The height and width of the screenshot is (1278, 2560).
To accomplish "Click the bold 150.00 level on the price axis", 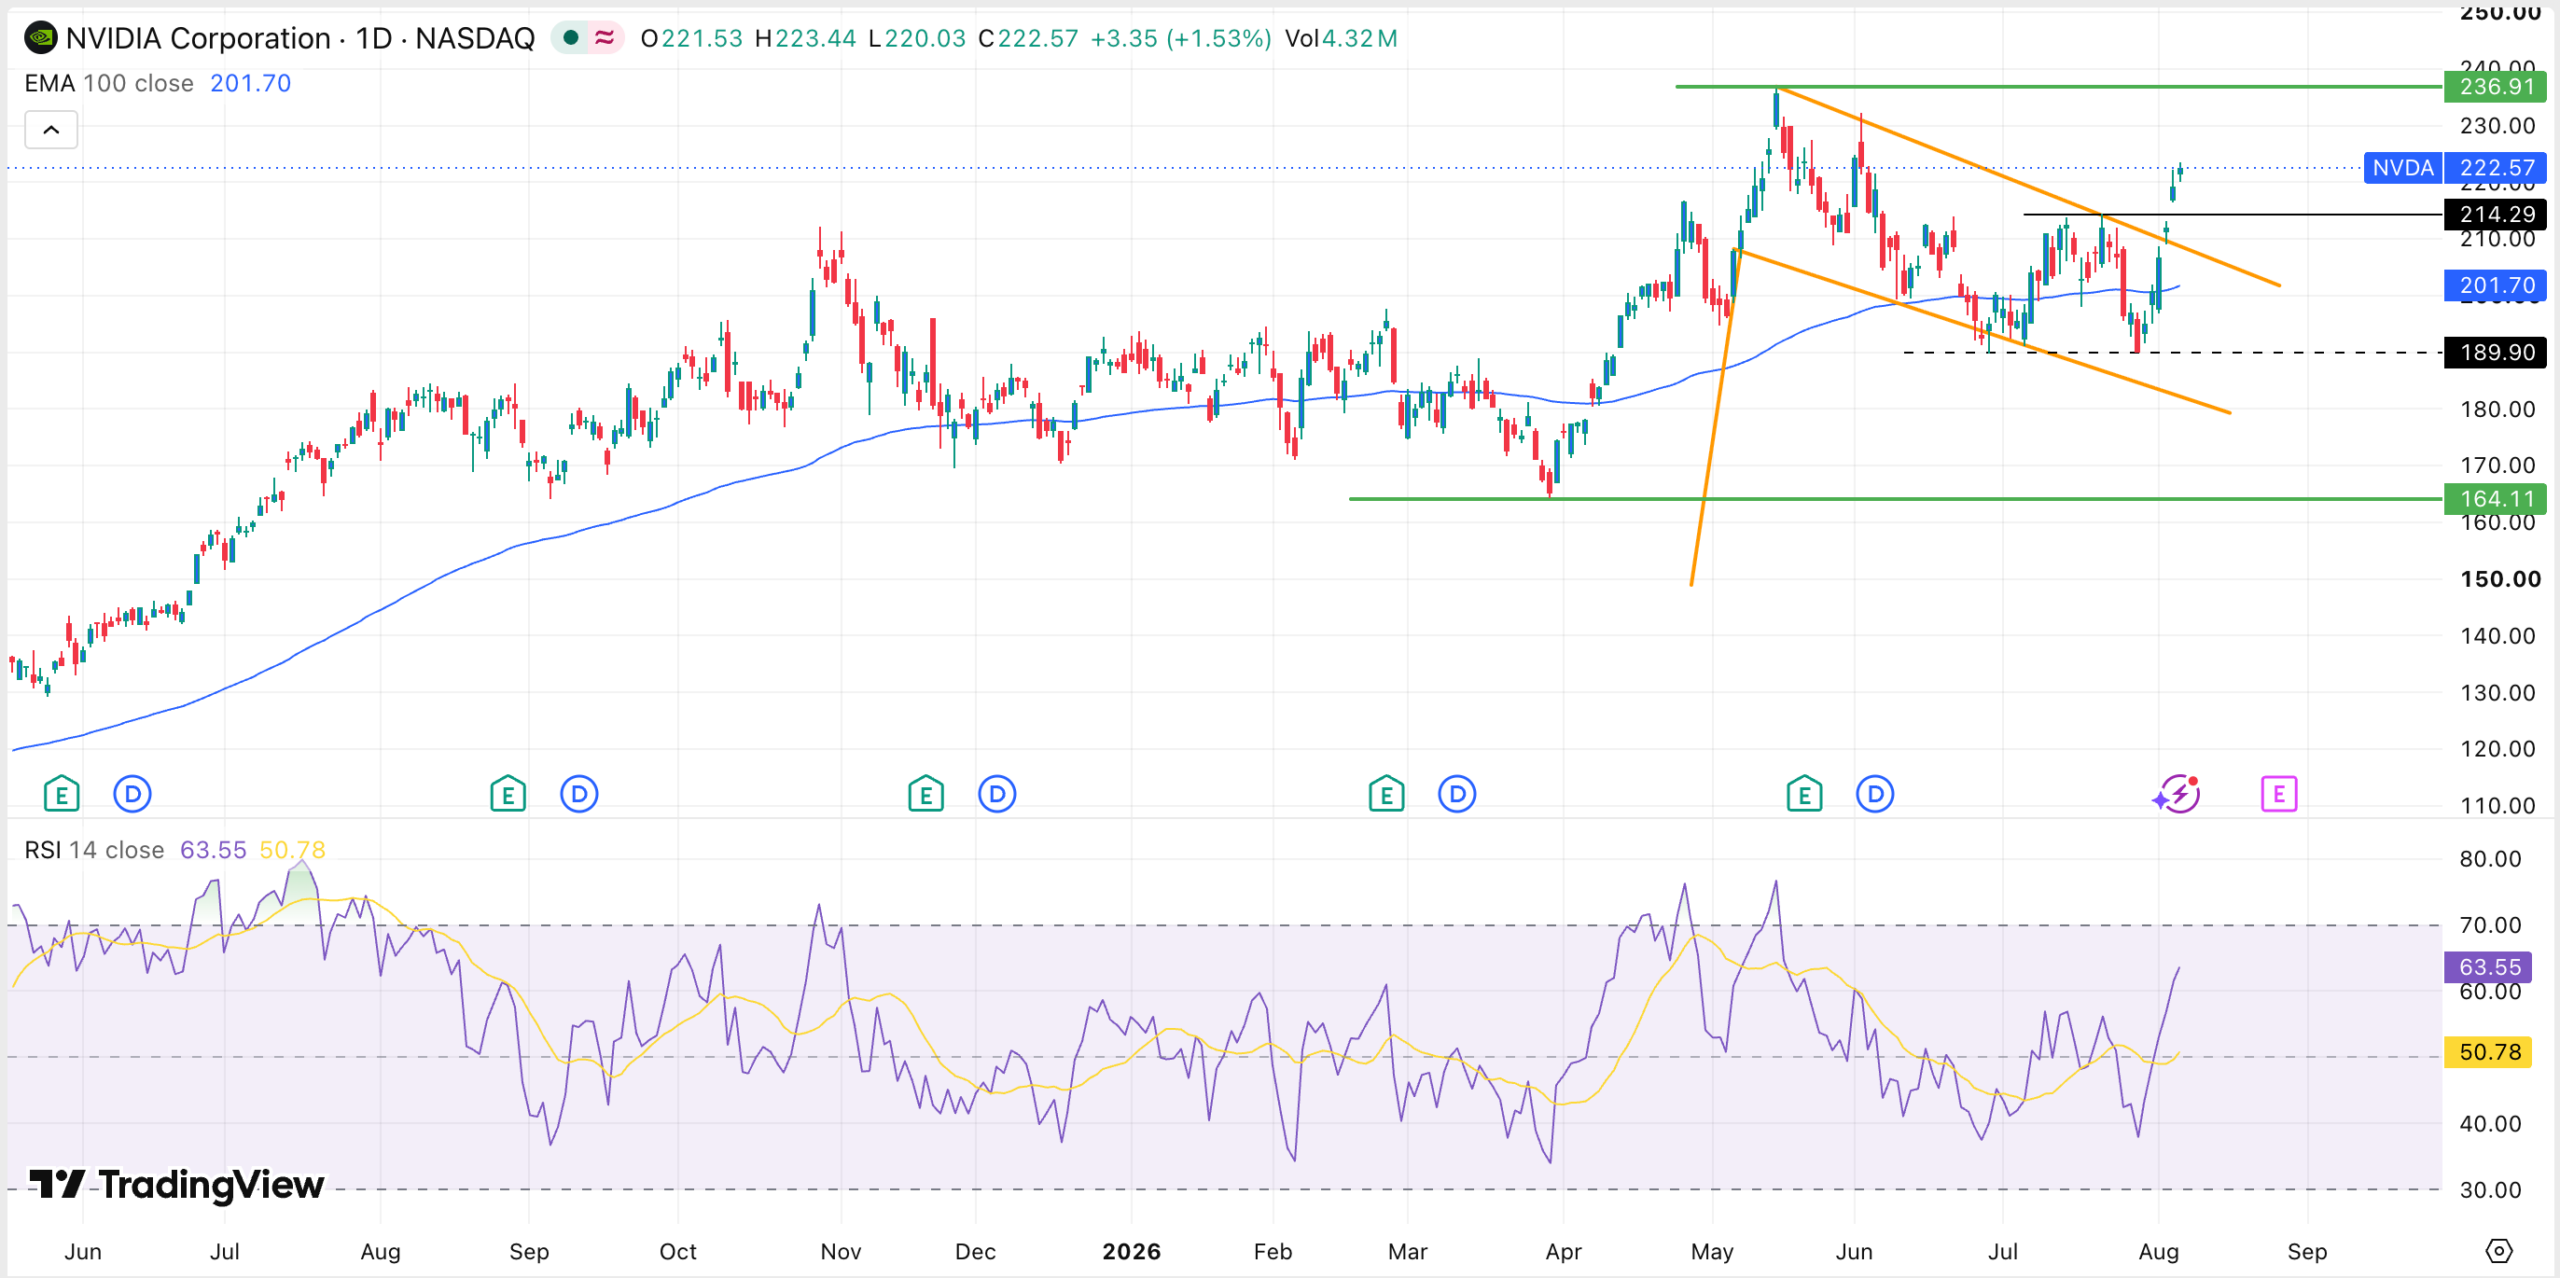I will (2500, 579).
